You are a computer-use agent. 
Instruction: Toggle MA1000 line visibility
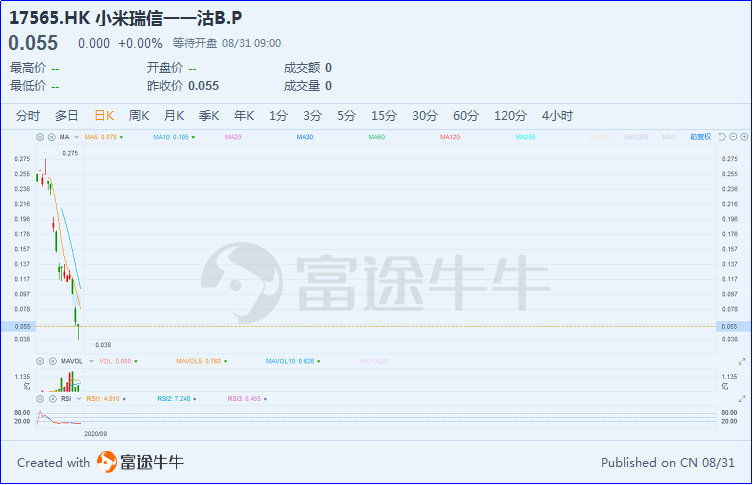(x=636, y=137)
